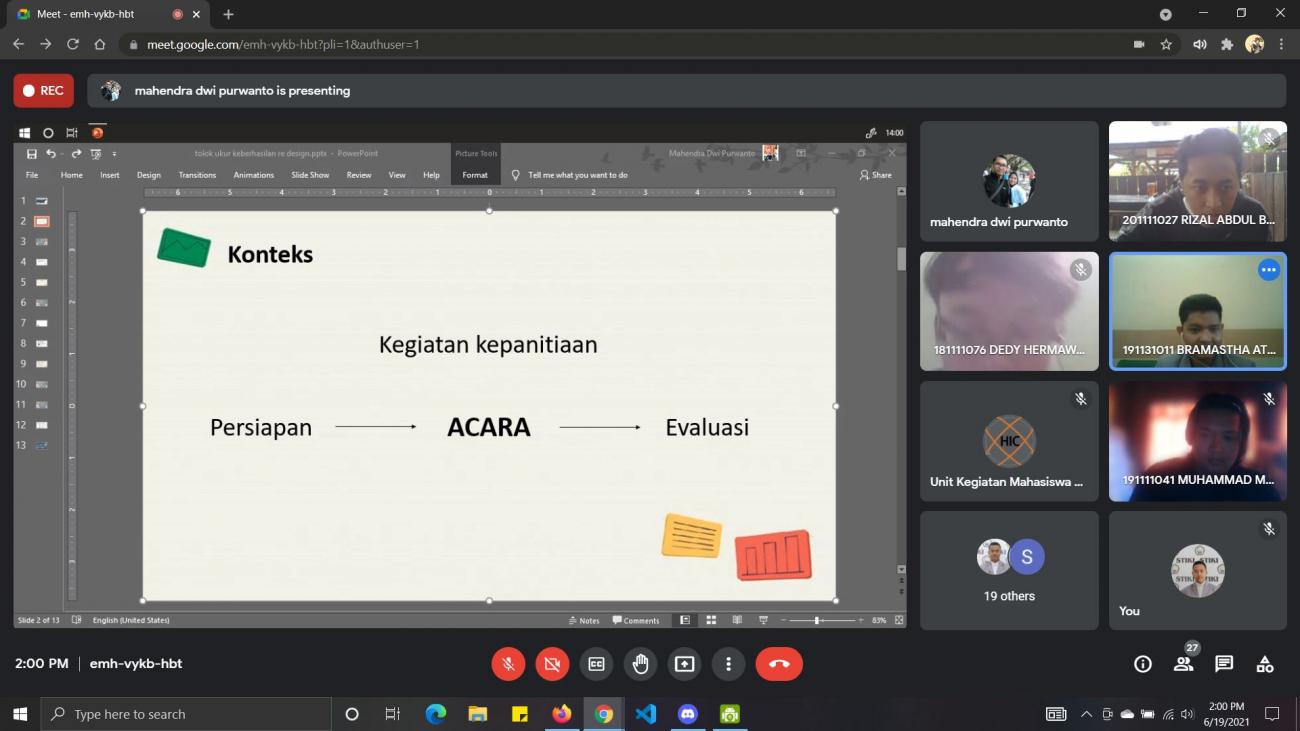
Task: Raise hand in the meeting
Action: coord(640,664)
